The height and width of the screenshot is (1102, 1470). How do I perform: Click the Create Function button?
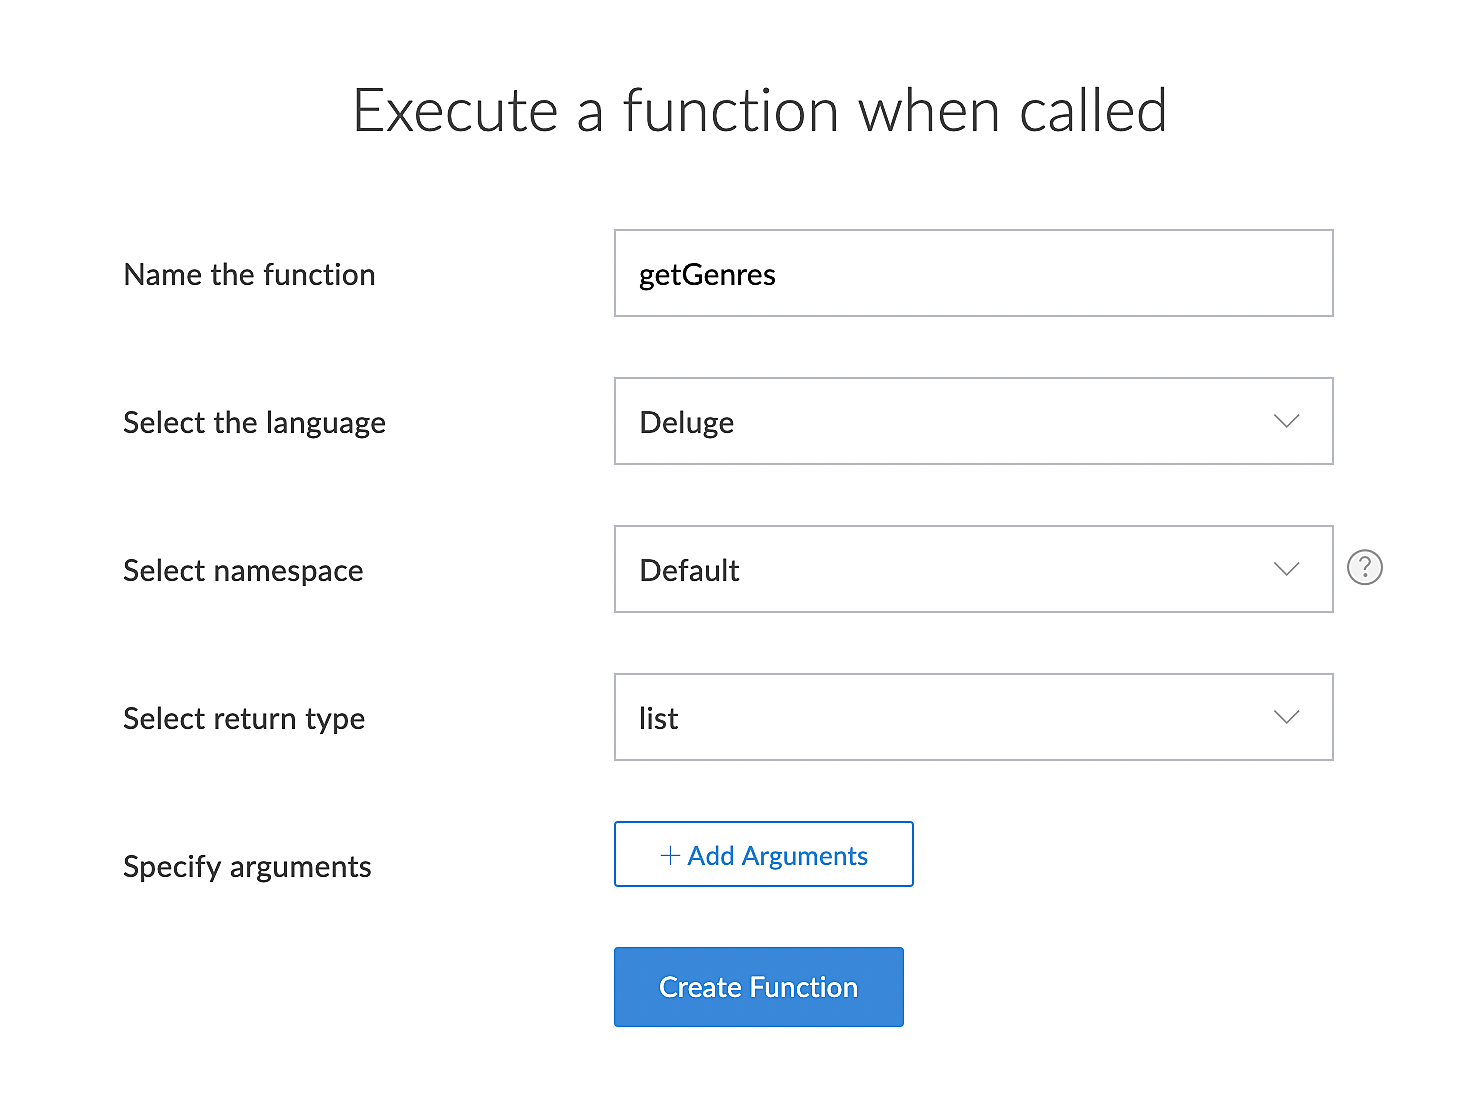[x=758, y=987]
